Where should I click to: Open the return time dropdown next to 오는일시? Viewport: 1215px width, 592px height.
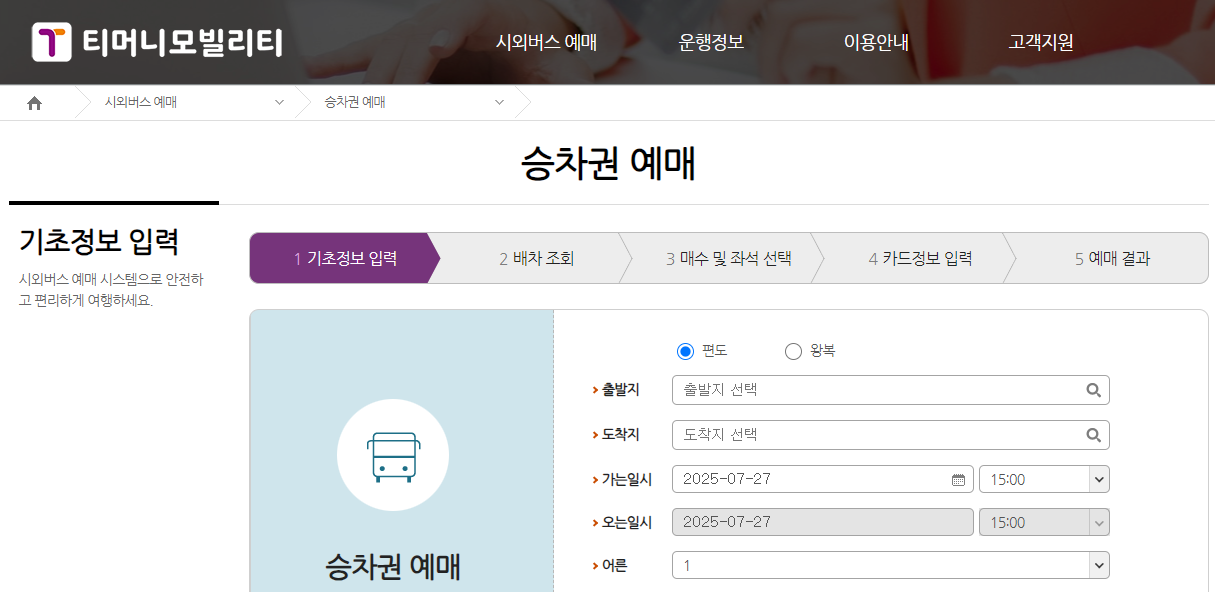tap(1097, 521)
